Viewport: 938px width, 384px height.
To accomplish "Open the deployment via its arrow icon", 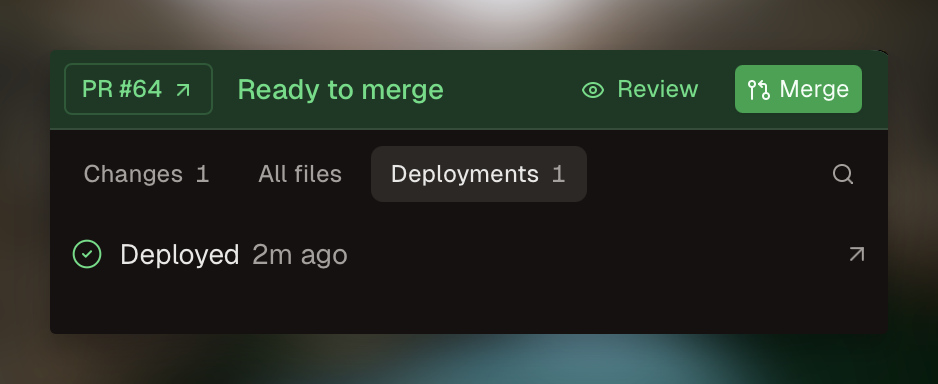I will click(x=857, y=254).
